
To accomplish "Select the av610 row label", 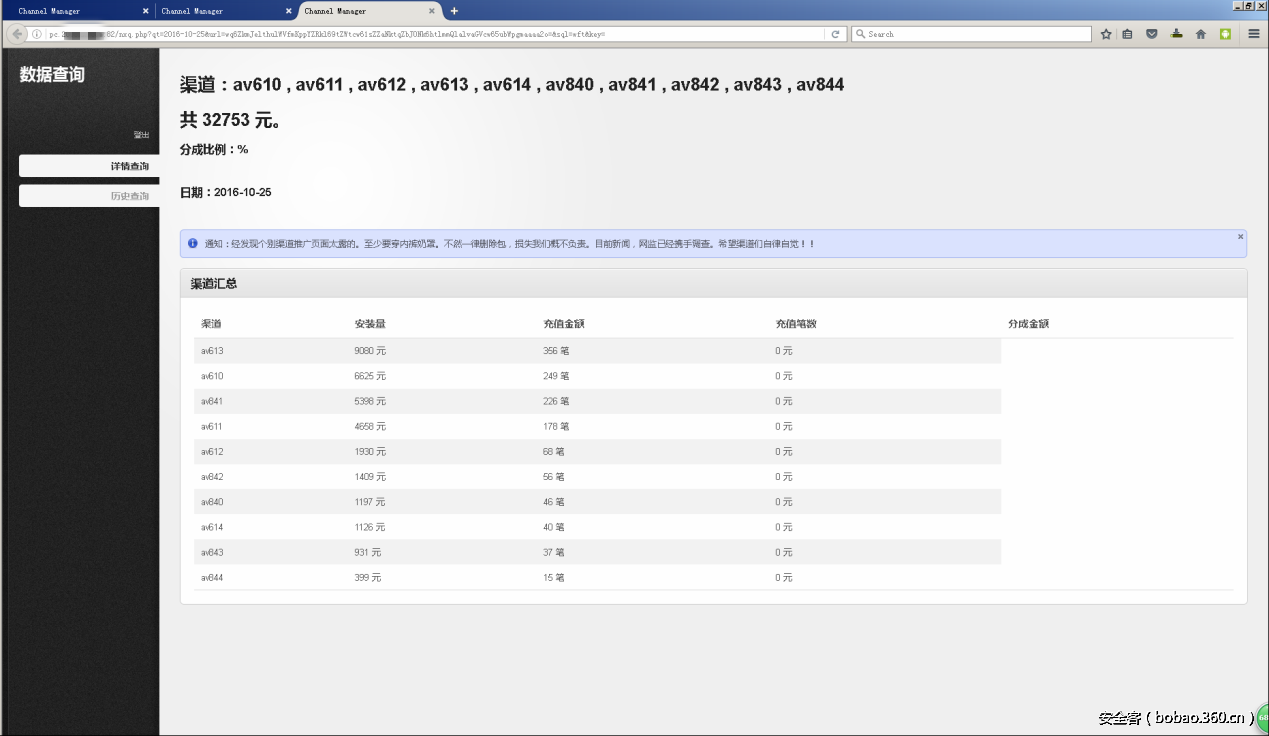I will [x=212, y=376].
